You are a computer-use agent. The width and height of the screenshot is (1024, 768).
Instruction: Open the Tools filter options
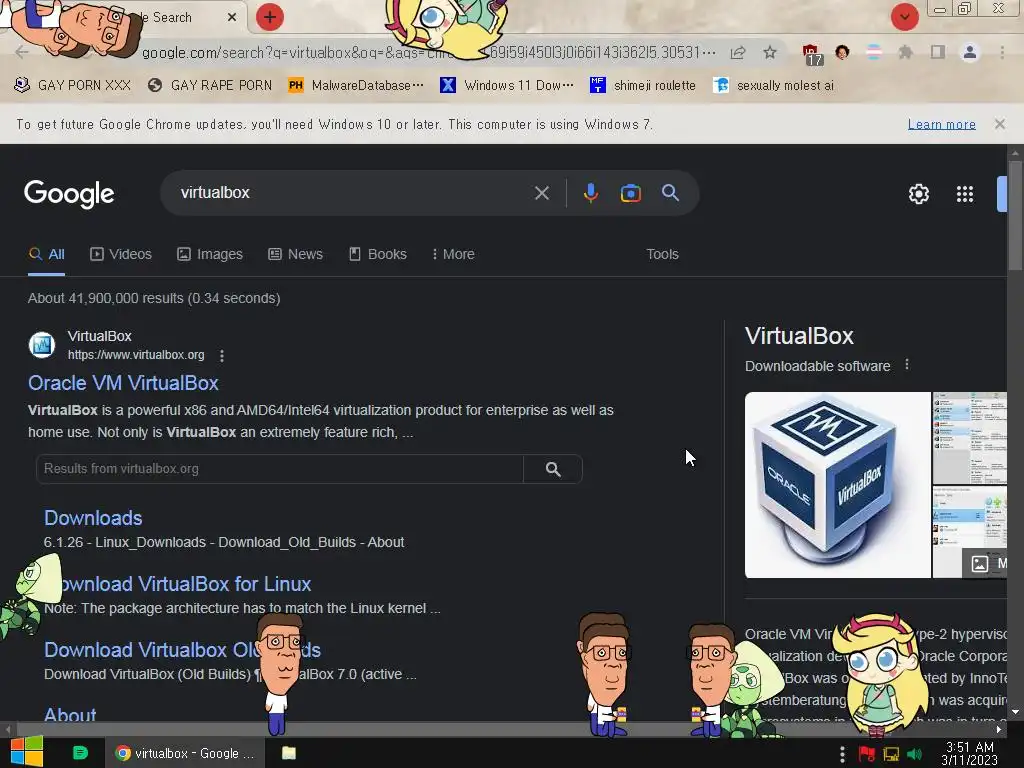662,254
